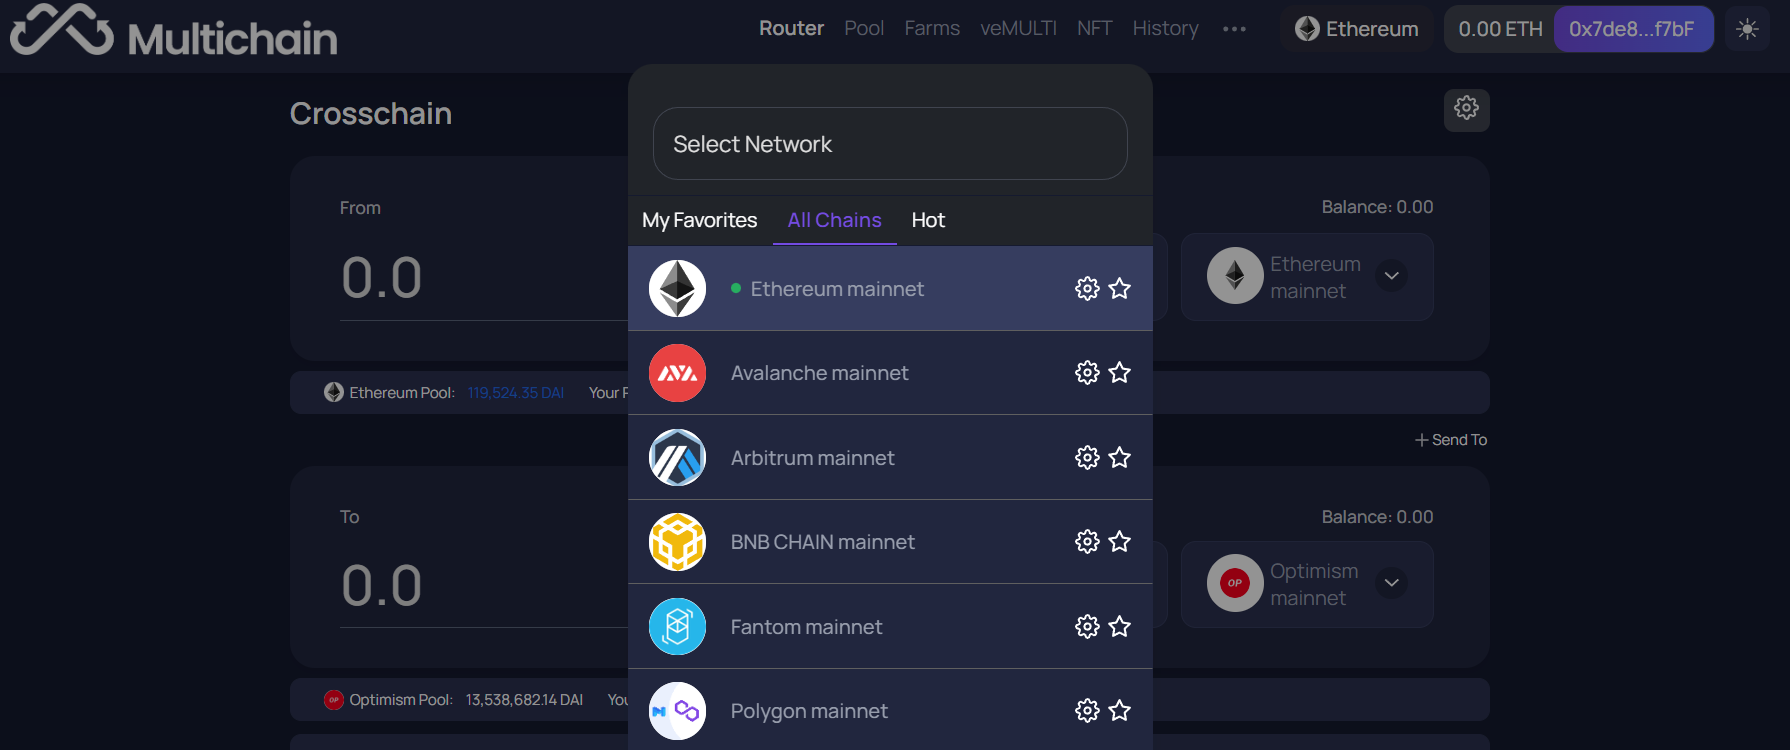Toggle favorite star for Arbitrum mainnet

click(1120, 457)
